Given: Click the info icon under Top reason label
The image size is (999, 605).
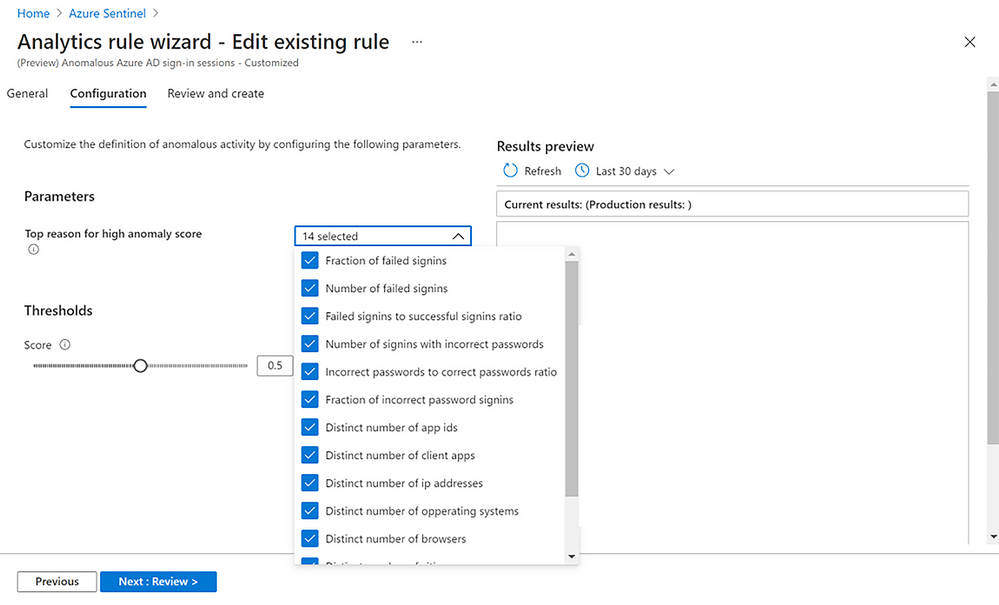Looking at the screenshot, I should [x=33, y=250].
